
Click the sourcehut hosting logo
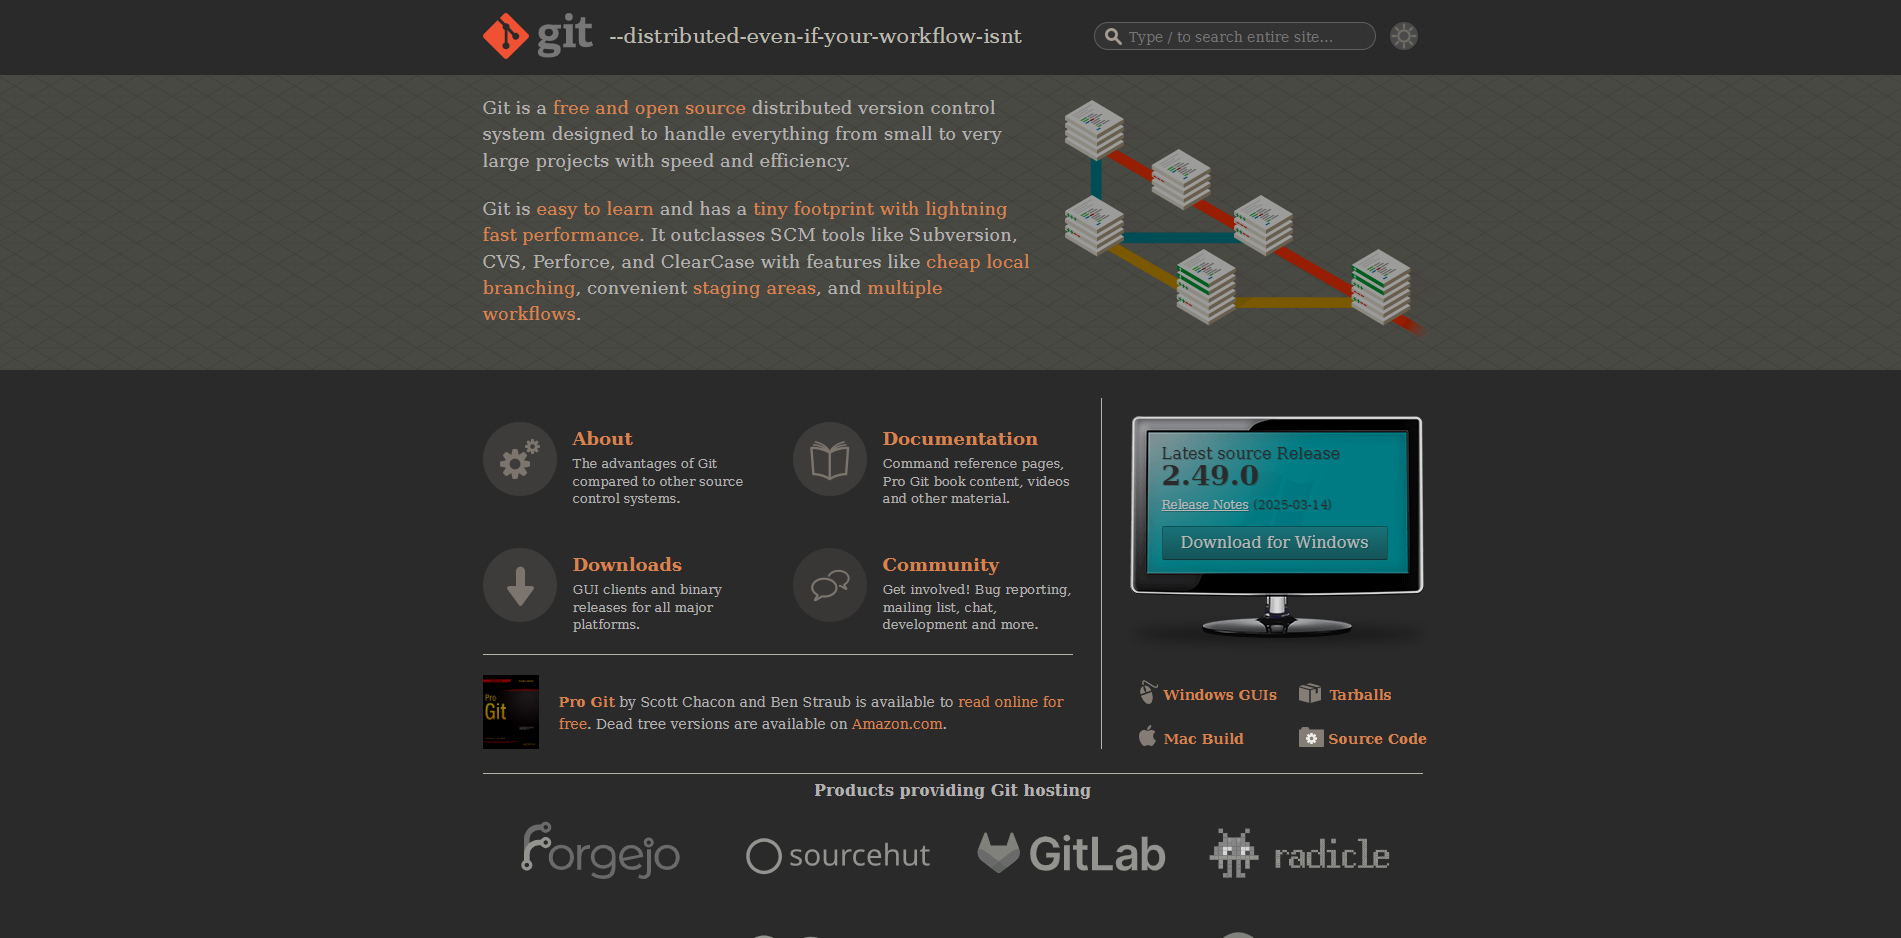(838, 856)
